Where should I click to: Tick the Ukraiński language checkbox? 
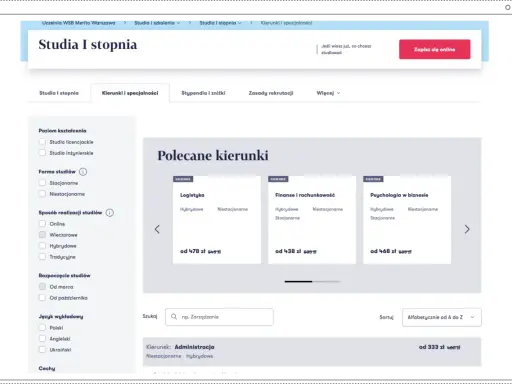pos(42,350)
